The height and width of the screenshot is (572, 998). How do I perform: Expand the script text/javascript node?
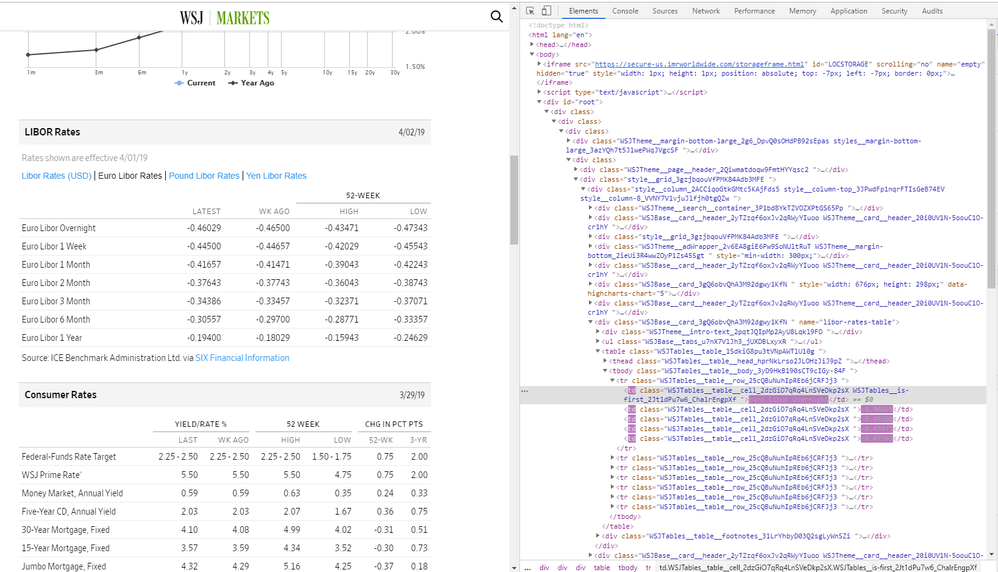(539, 92)
